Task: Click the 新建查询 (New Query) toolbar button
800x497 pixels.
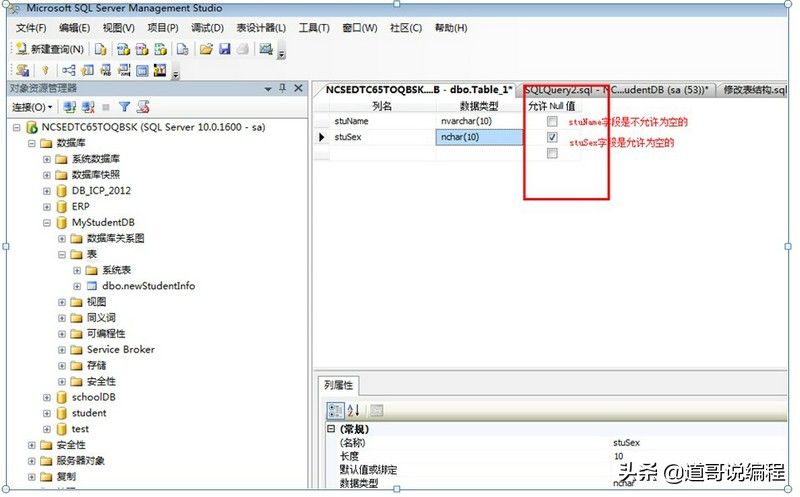Action: pos(50,49)
